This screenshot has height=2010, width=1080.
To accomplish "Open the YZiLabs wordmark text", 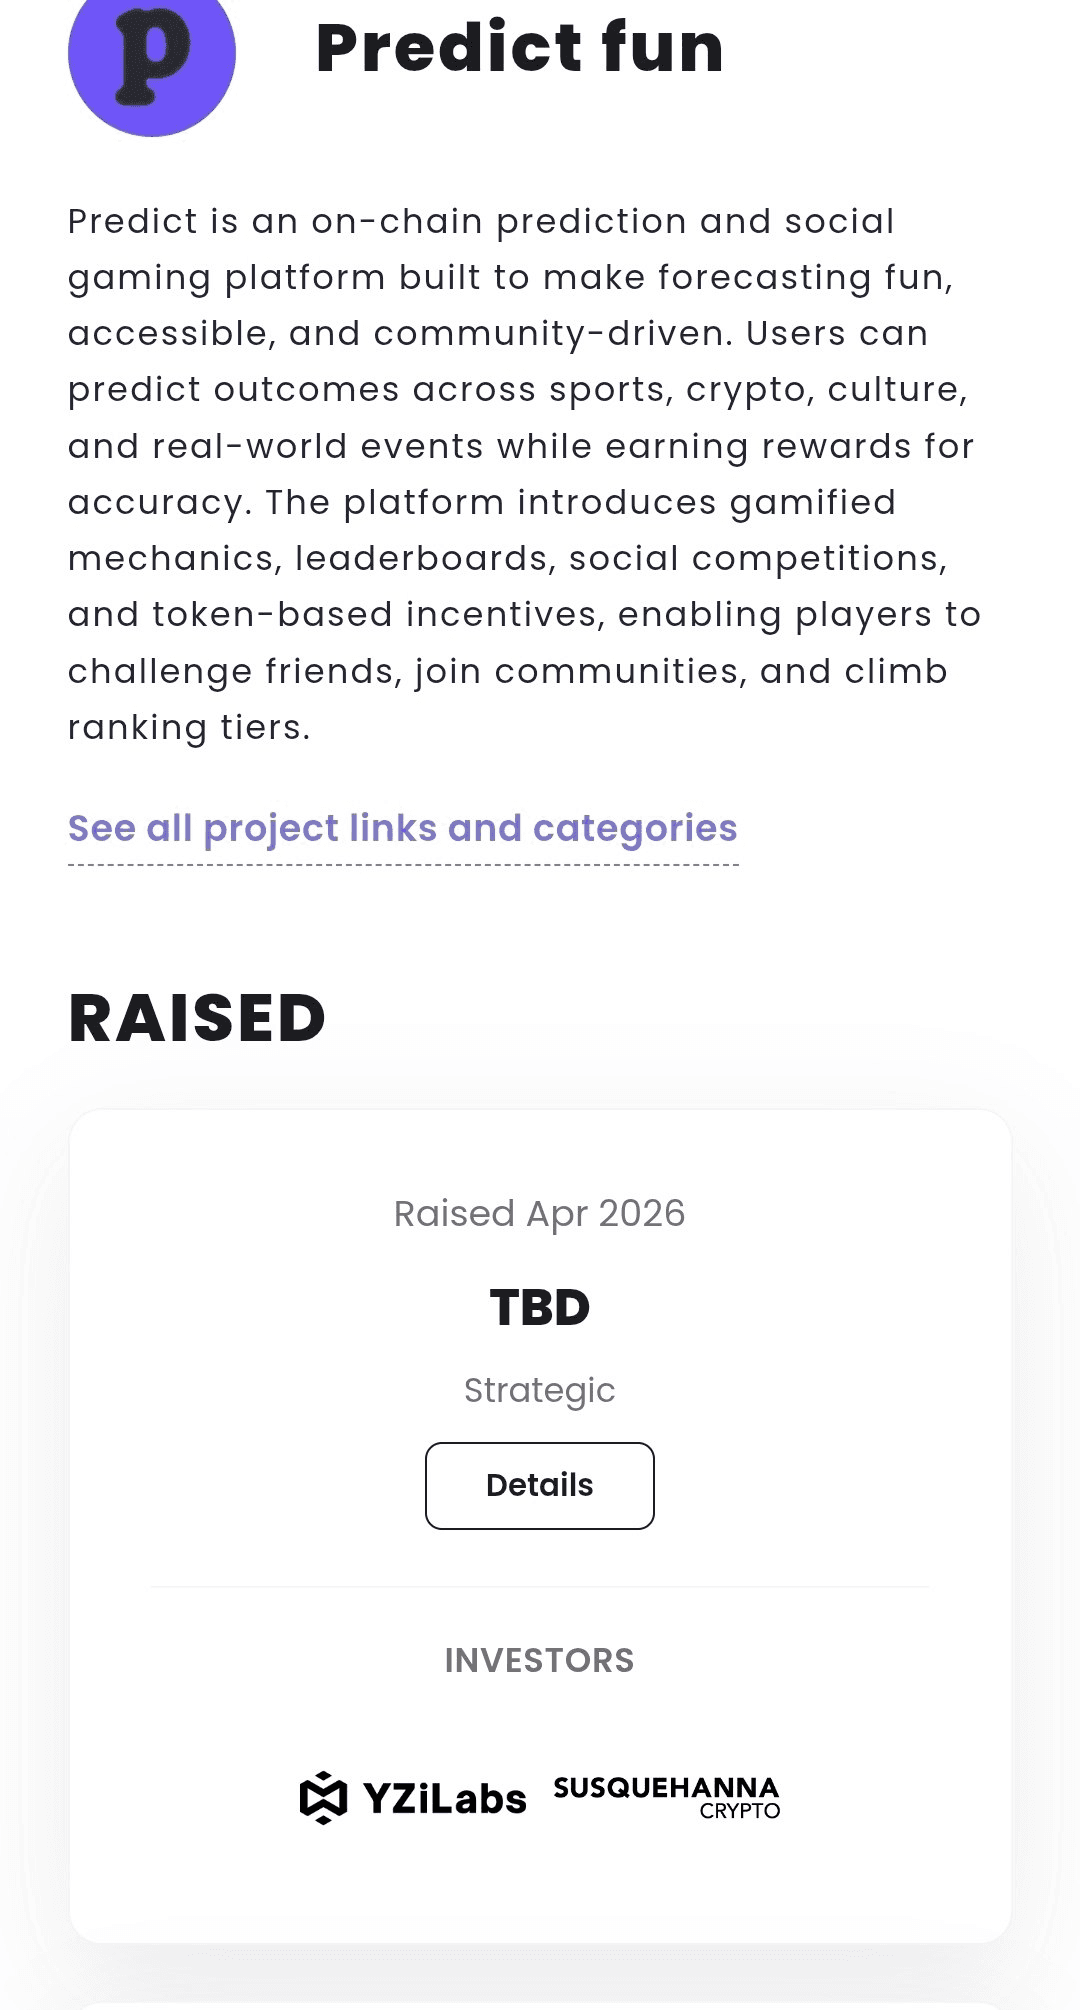I will click(444, 1799).
